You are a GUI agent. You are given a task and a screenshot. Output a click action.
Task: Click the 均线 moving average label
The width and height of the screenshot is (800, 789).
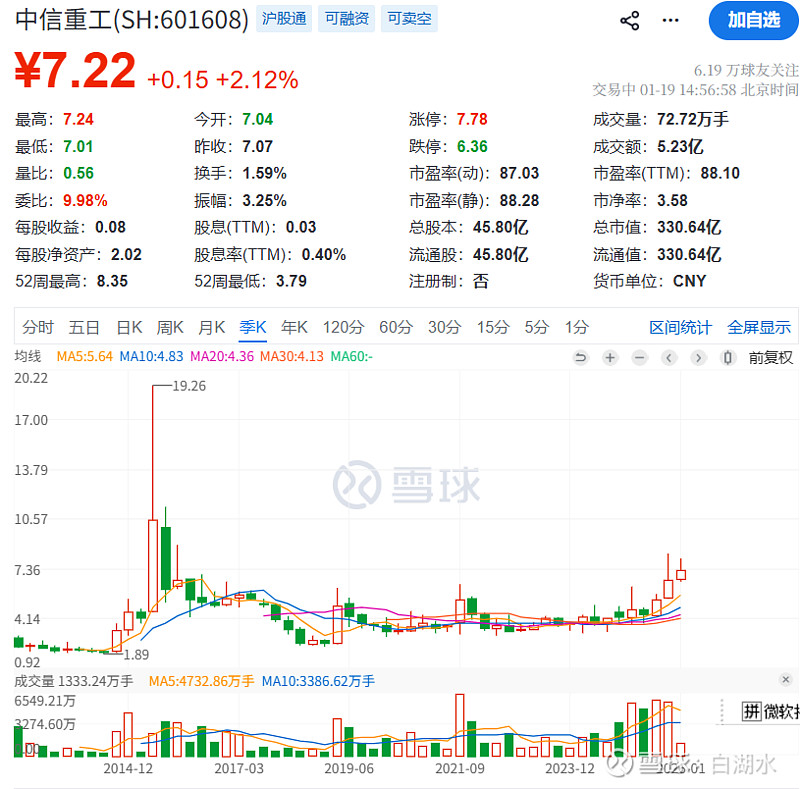pyautogui.click(x=28, y=356)
